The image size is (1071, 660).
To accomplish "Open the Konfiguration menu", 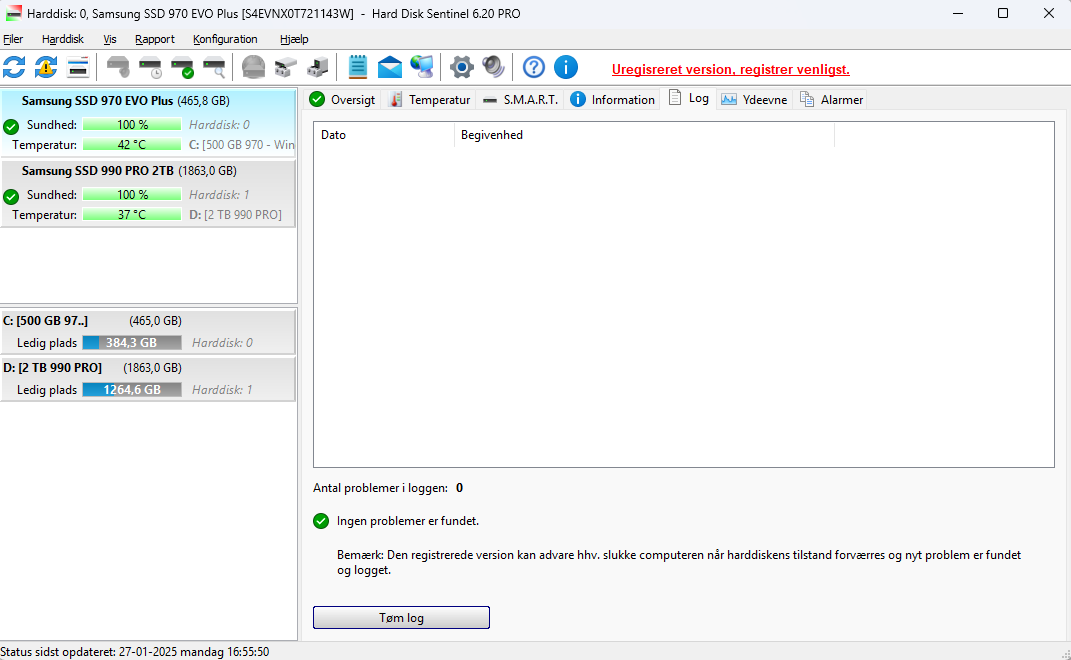I will point(225,39).
